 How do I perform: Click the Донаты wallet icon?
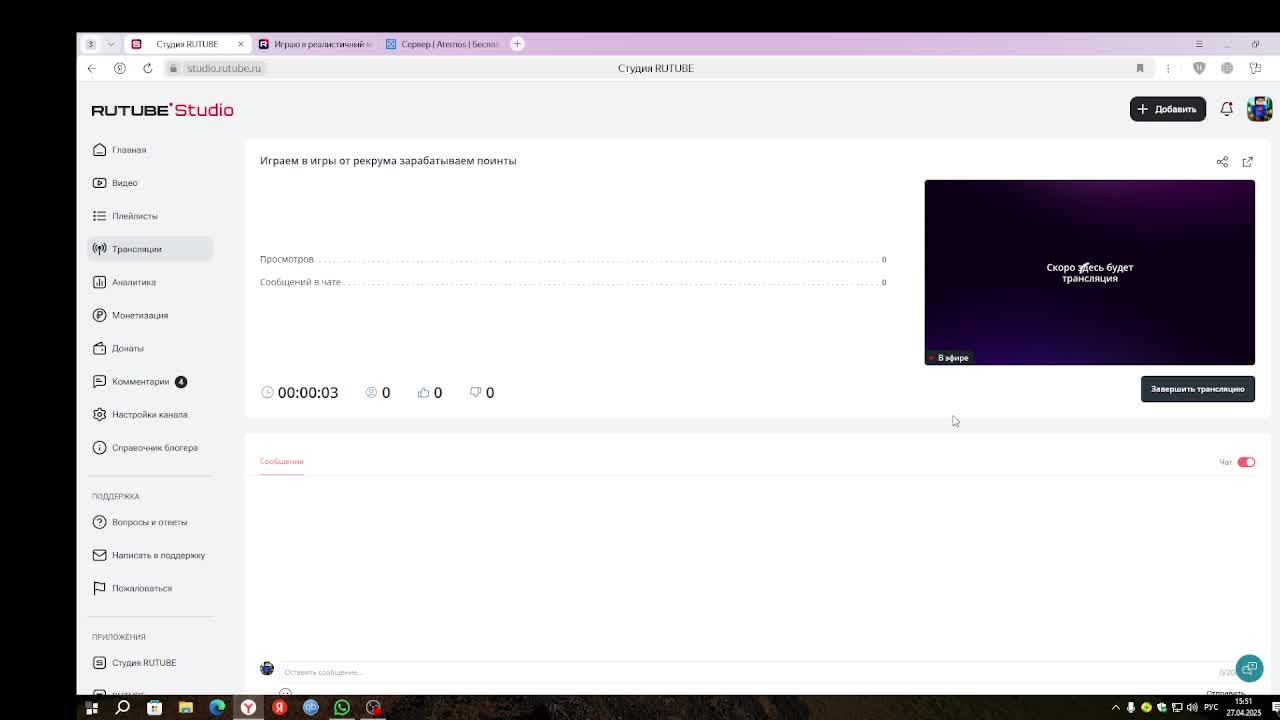(99, 348)
